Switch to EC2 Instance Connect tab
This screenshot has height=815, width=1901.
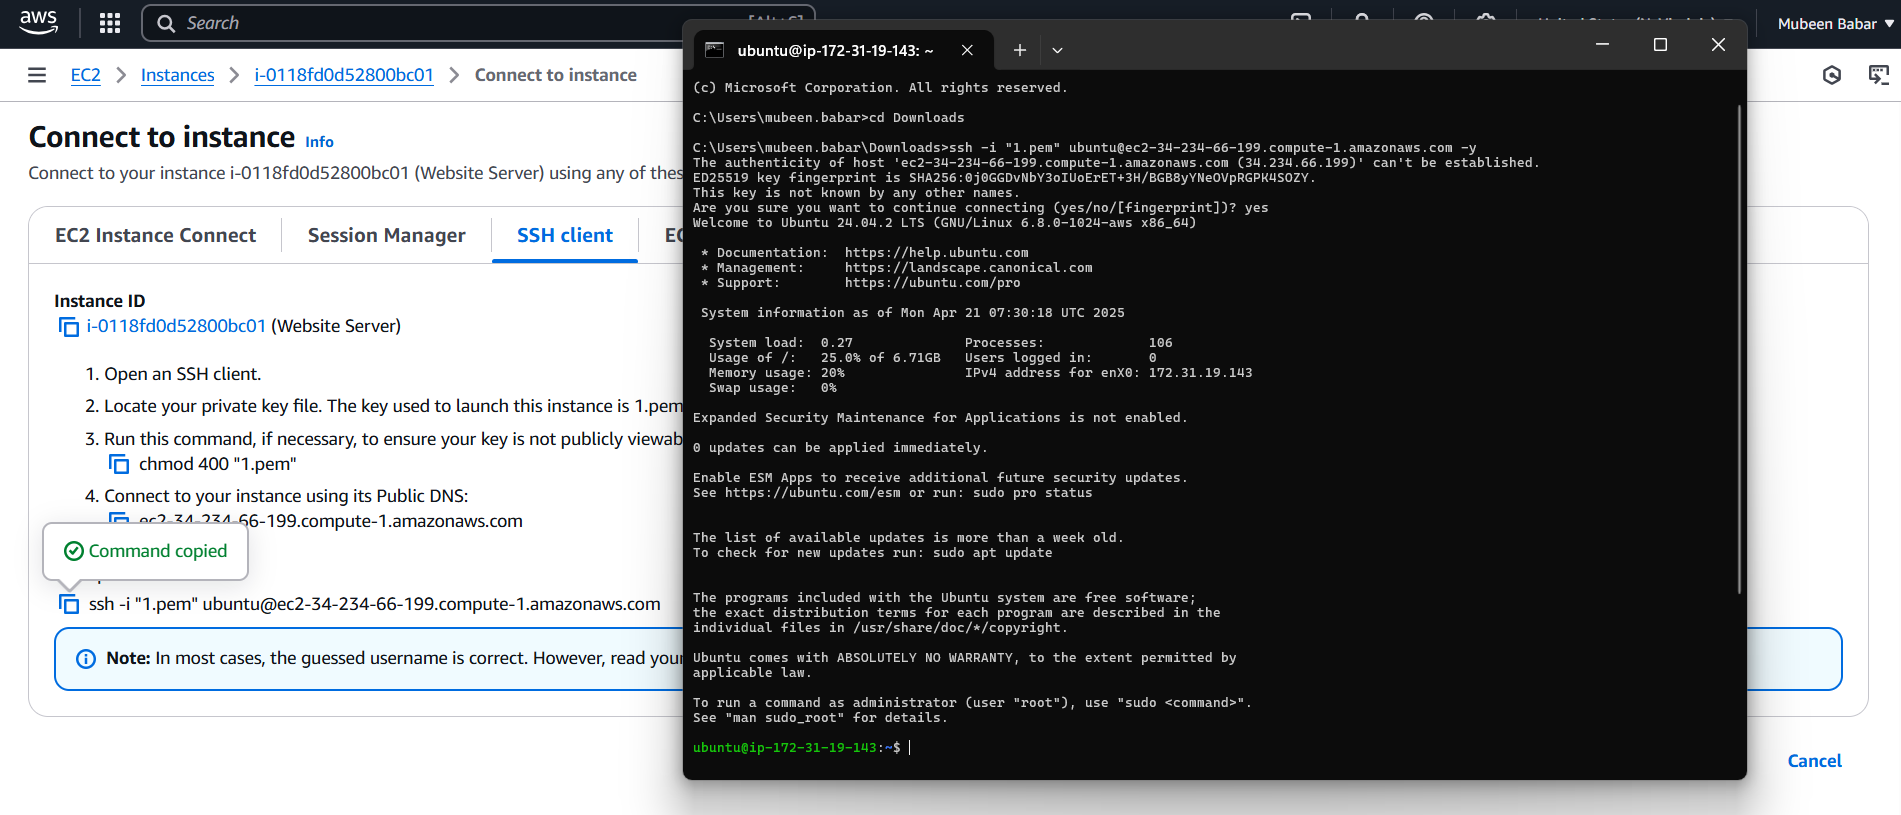coord(155,235)
